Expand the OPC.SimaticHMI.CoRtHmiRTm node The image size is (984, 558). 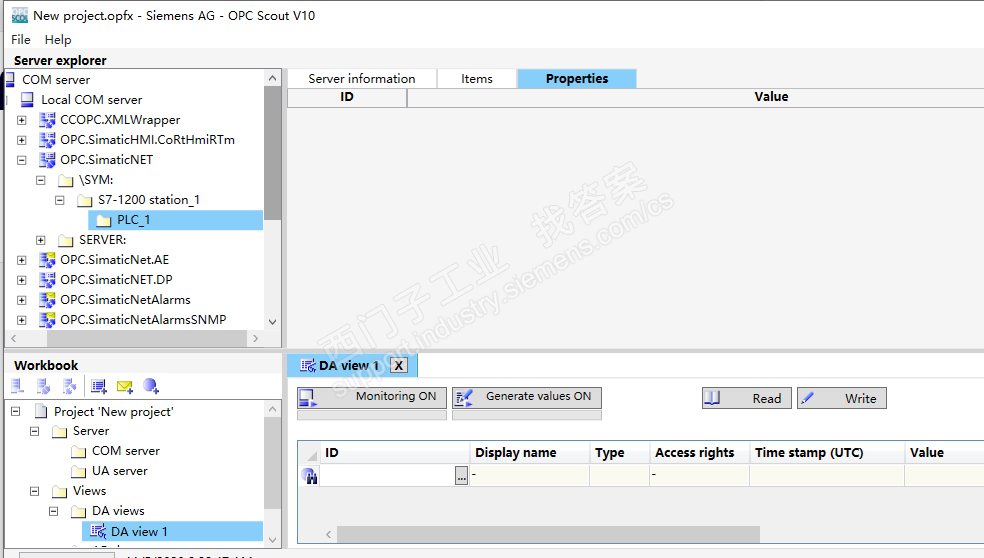[22, 140]
